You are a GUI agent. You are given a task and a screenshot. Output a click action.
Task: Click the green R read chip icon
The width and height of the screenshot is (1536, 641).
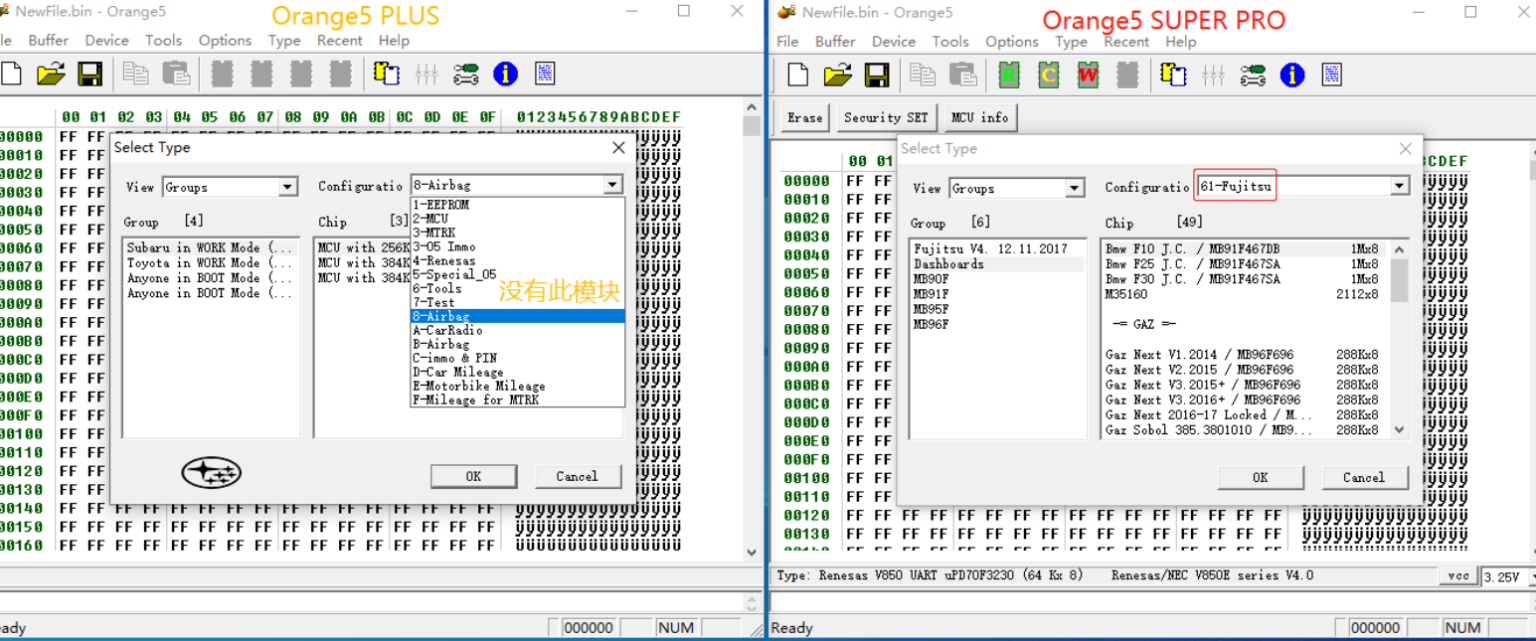(1008, 75)
